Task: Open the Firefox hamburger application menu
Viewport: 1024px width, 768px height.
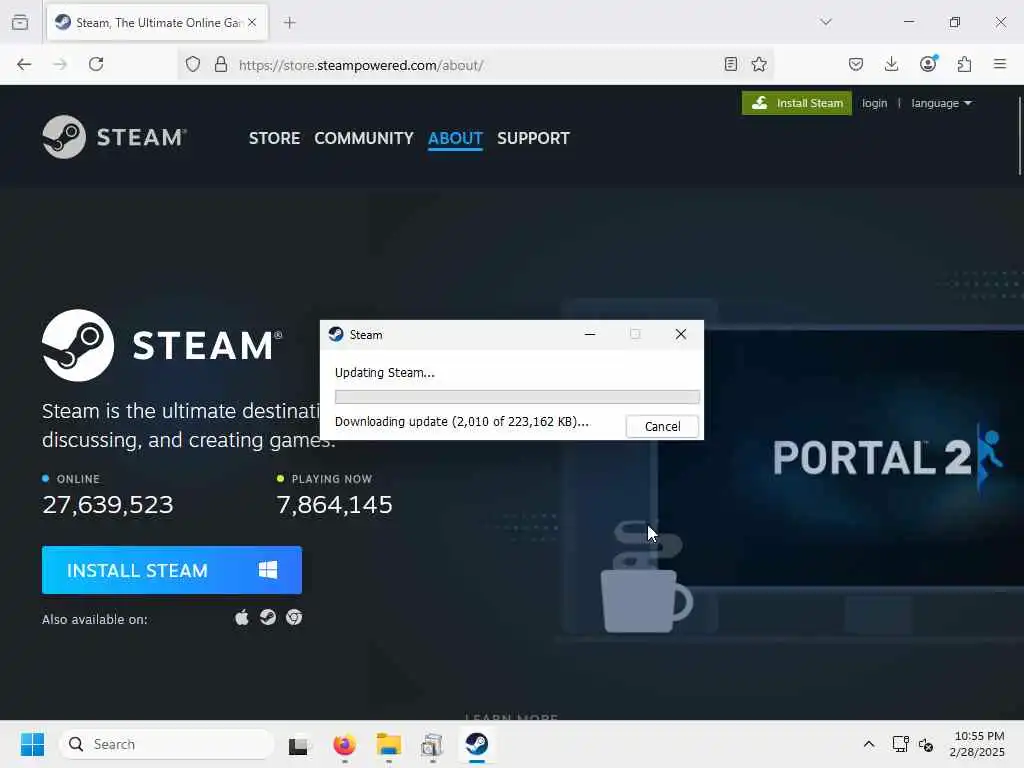Action: coord(1000,64)
